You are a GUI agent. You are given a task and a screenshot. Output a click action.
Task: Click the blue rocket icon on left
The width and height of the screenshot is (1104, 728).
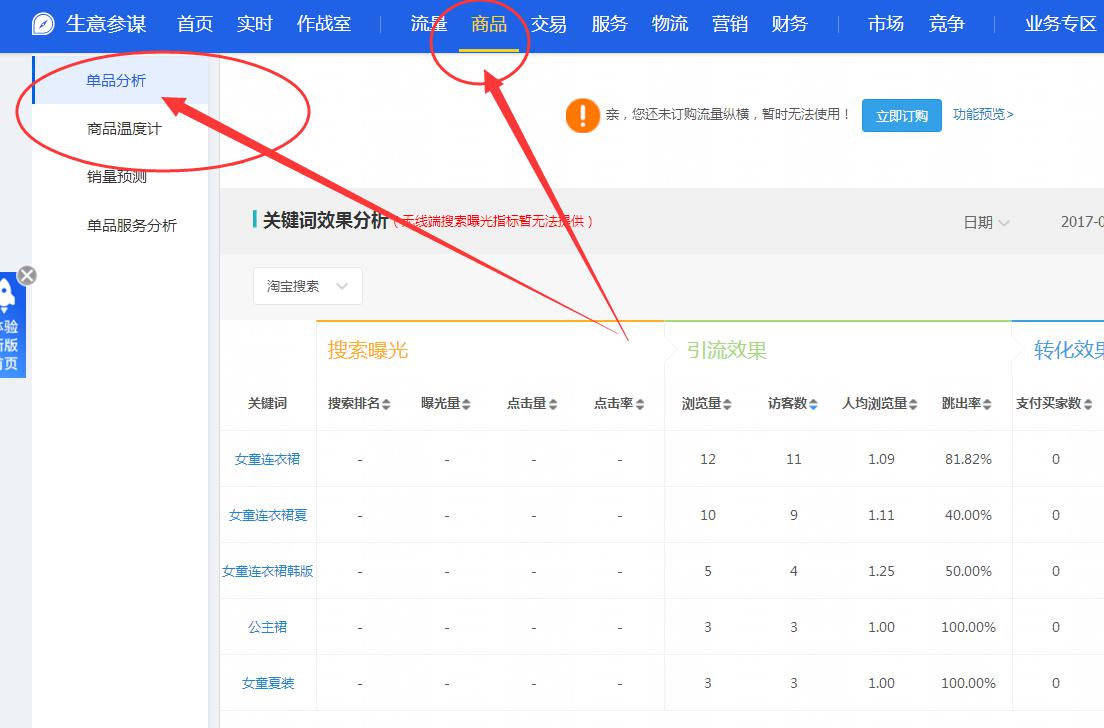click(8, 296)
